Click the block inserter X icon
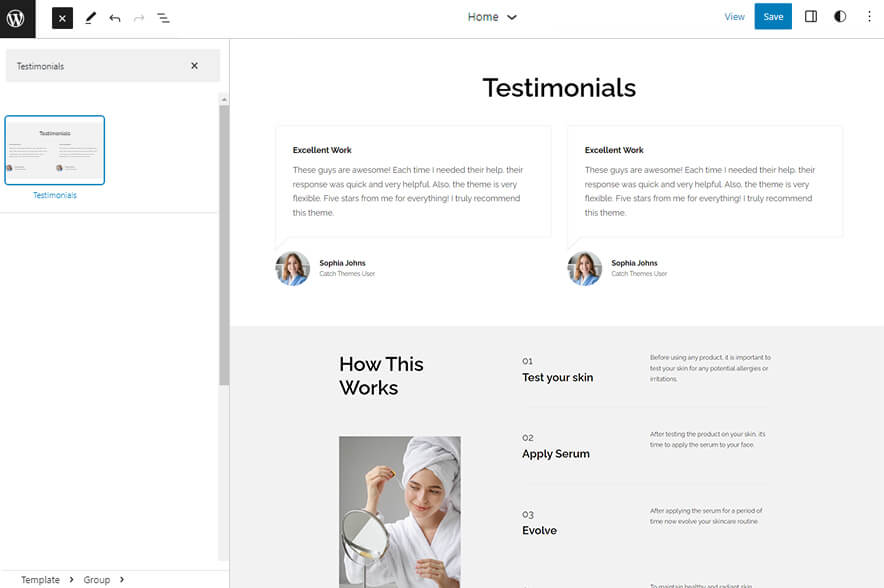The width and height of the screenshot is (884, 588). [61, 17]
